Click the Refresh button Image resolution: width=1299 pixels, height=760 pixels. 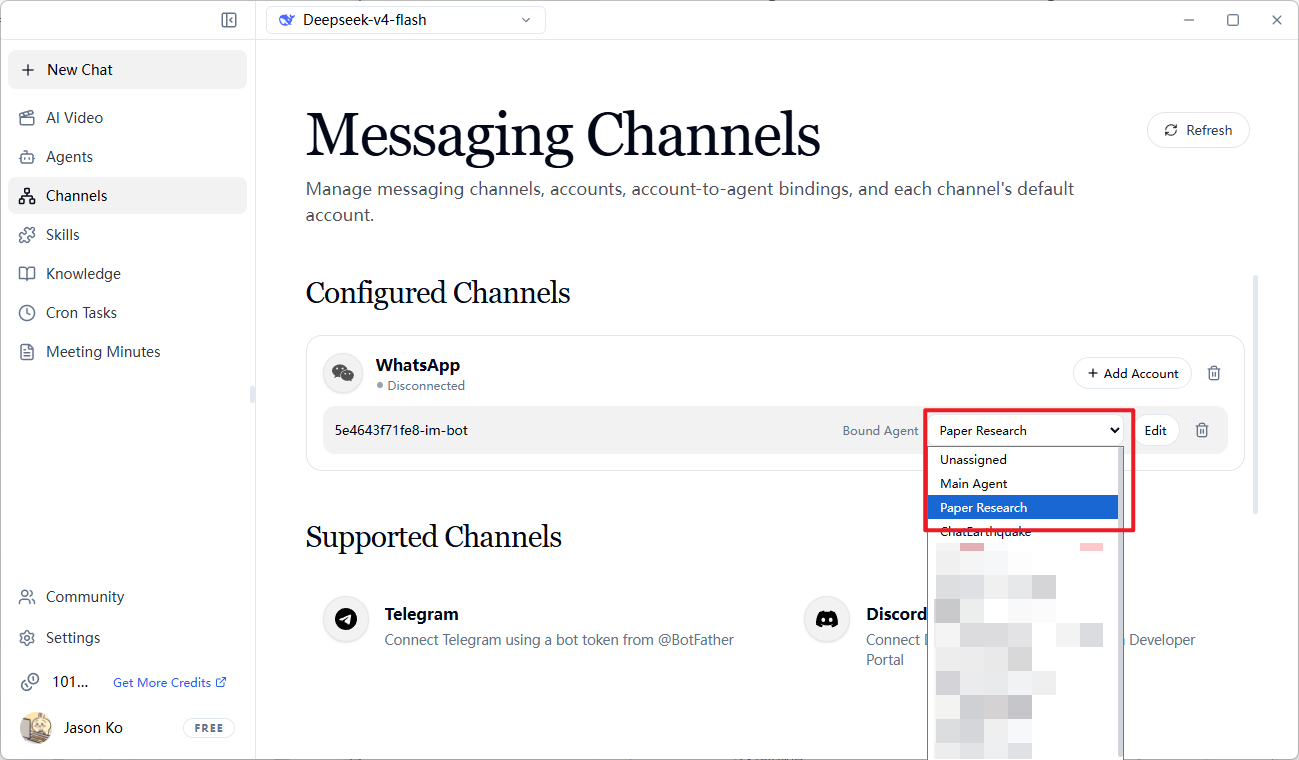[1198, 130]
